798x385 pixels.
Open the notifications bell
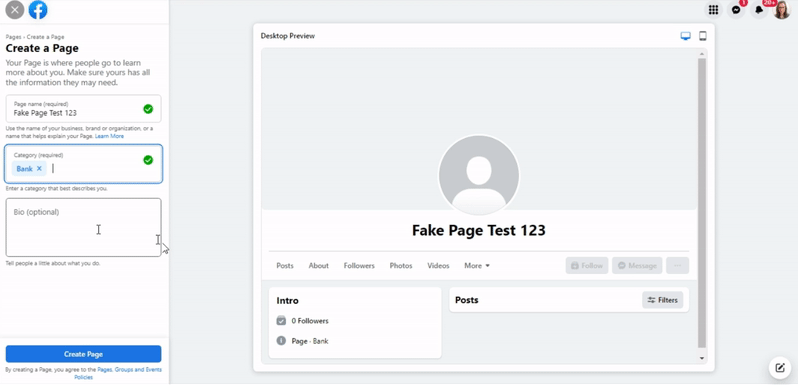[759, 10]
